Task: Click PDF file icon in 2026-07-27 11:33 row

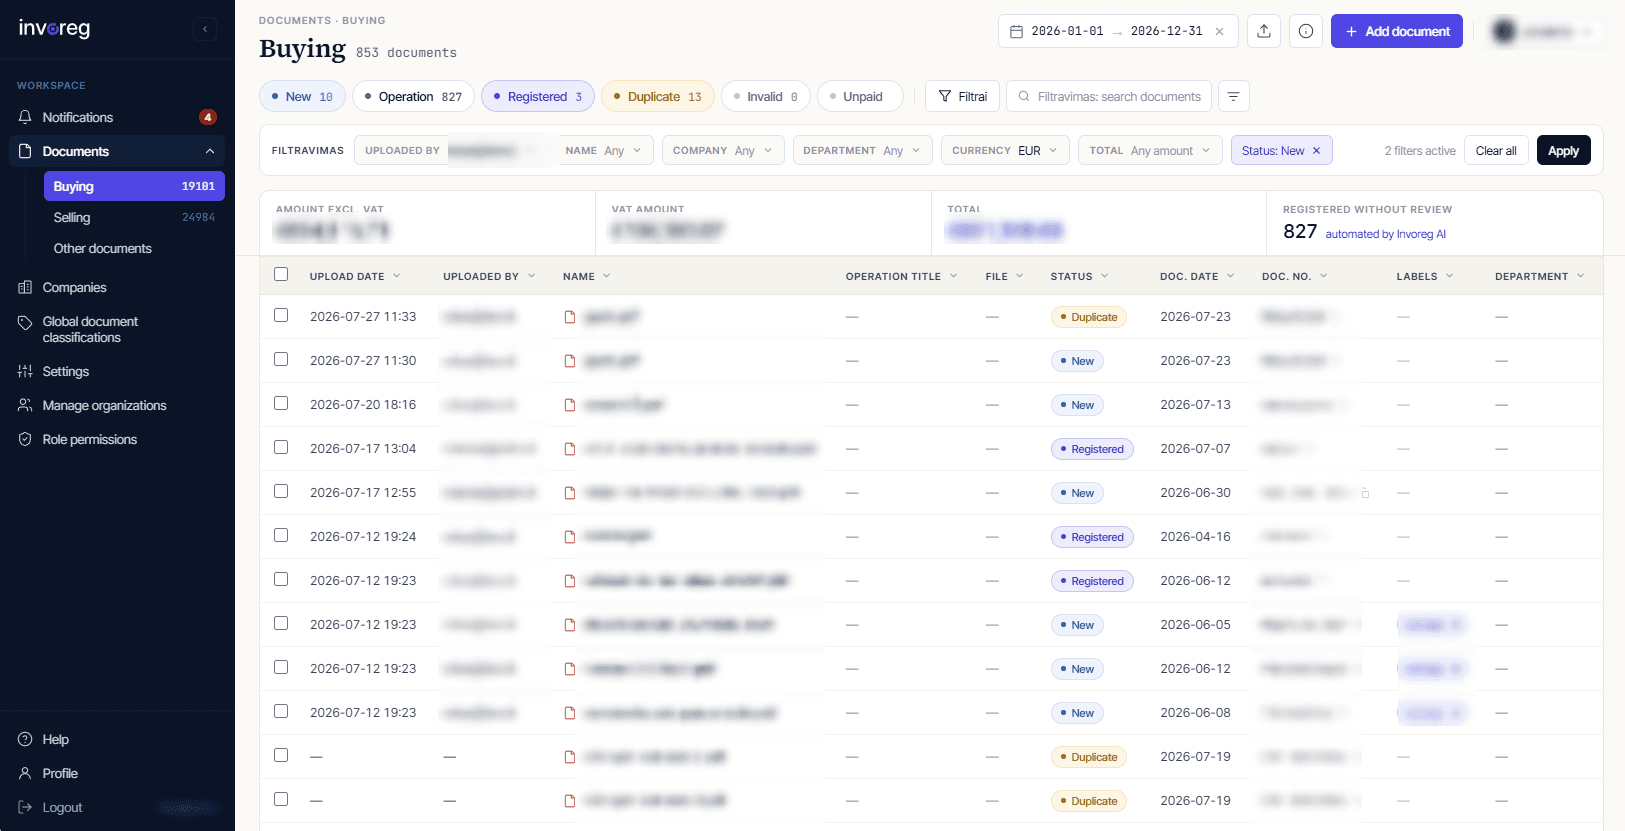Action: [x=570, y=317]
